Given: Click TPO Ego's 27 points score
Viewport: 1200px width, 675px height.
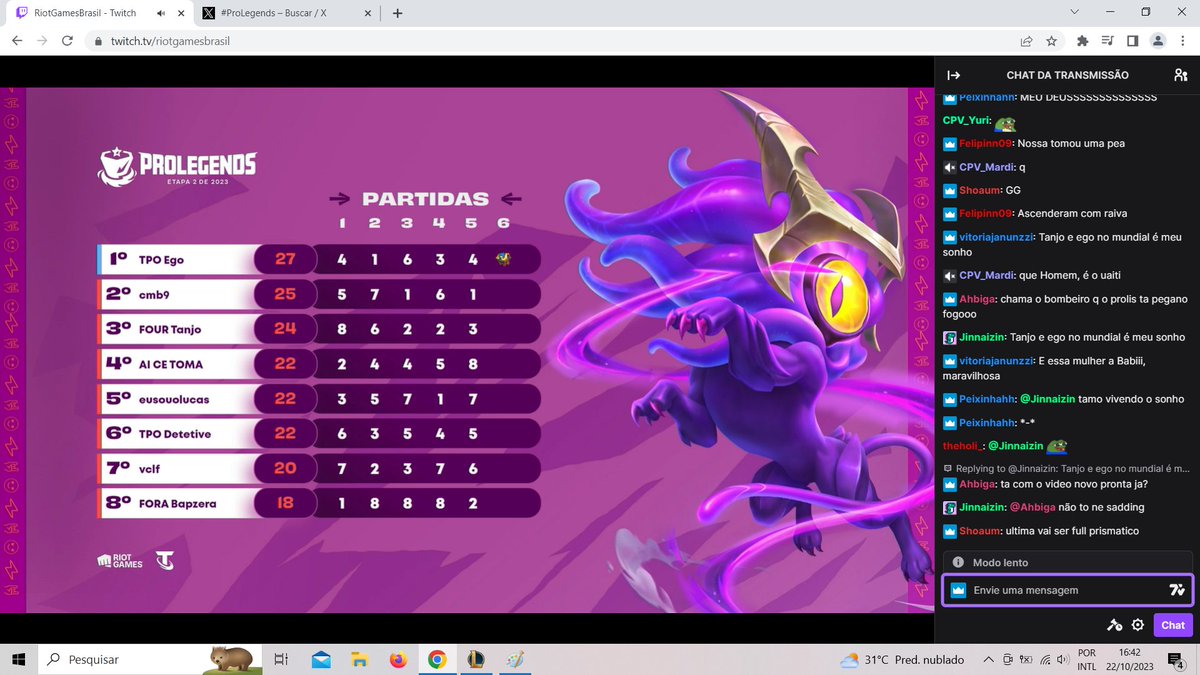Looking at the screenshot, I should 285,259.
